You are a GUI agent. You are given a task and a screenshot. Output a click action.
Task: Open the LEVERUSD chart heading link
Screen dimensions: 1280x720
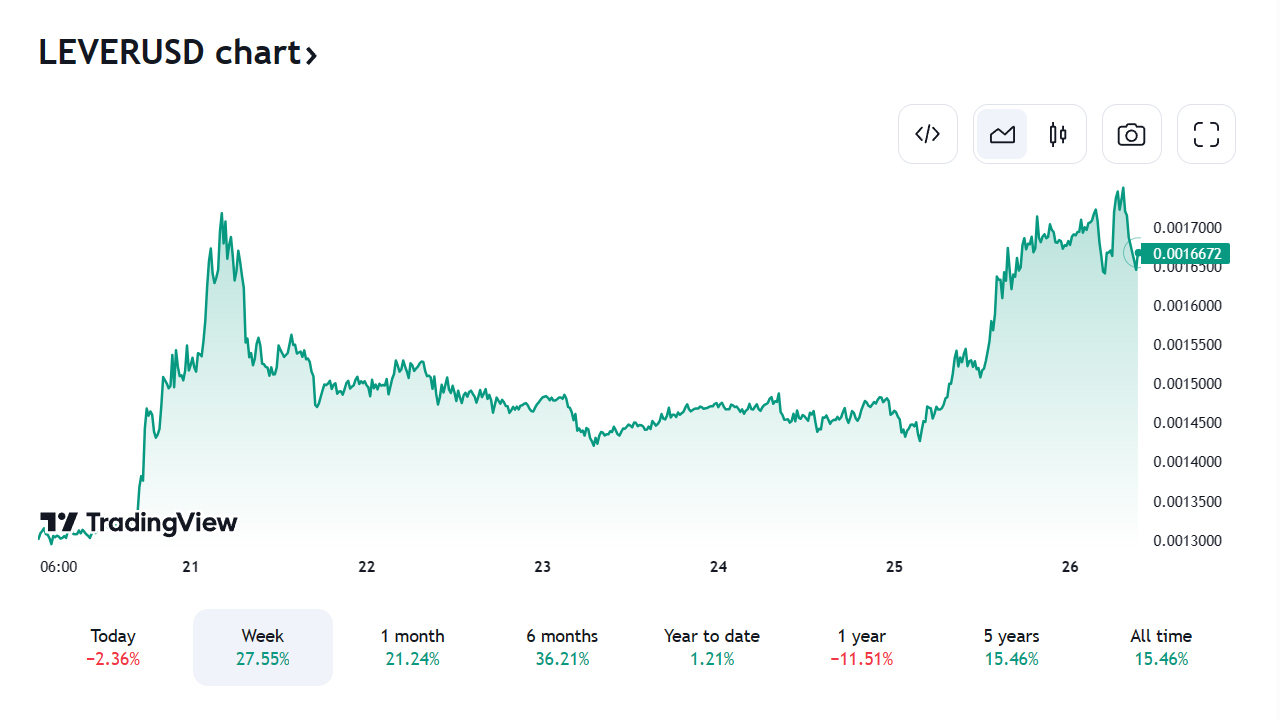pyautogui.click(x=168, y=52)
